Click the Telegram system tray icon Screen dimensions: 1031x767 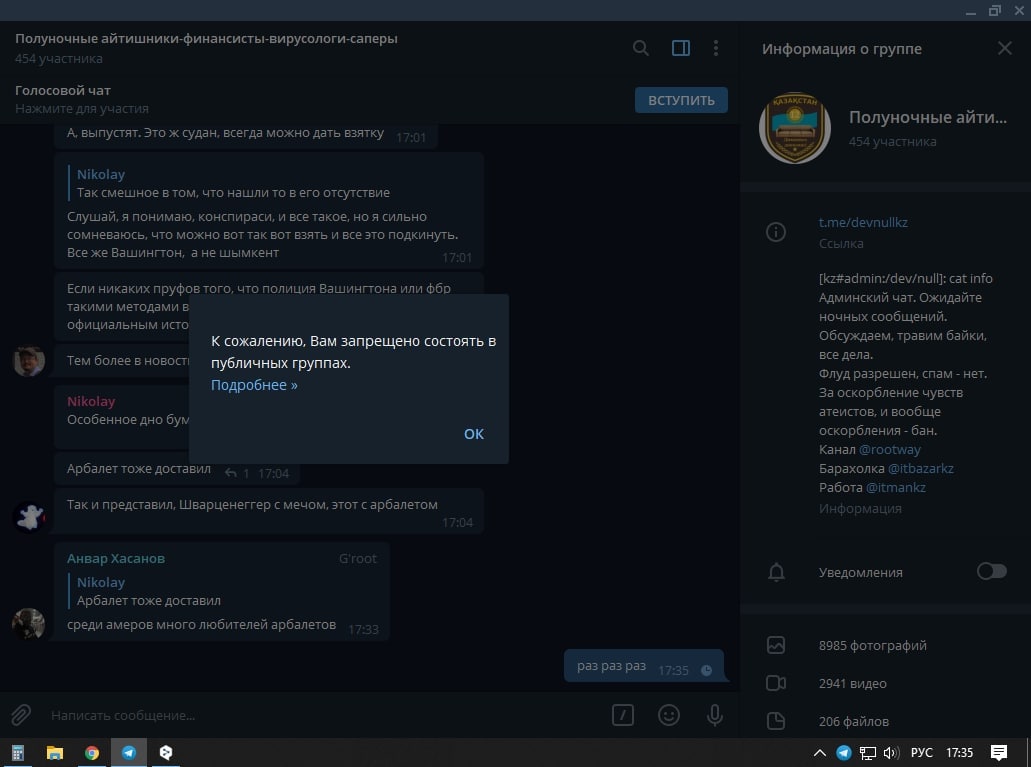point(844,753)
